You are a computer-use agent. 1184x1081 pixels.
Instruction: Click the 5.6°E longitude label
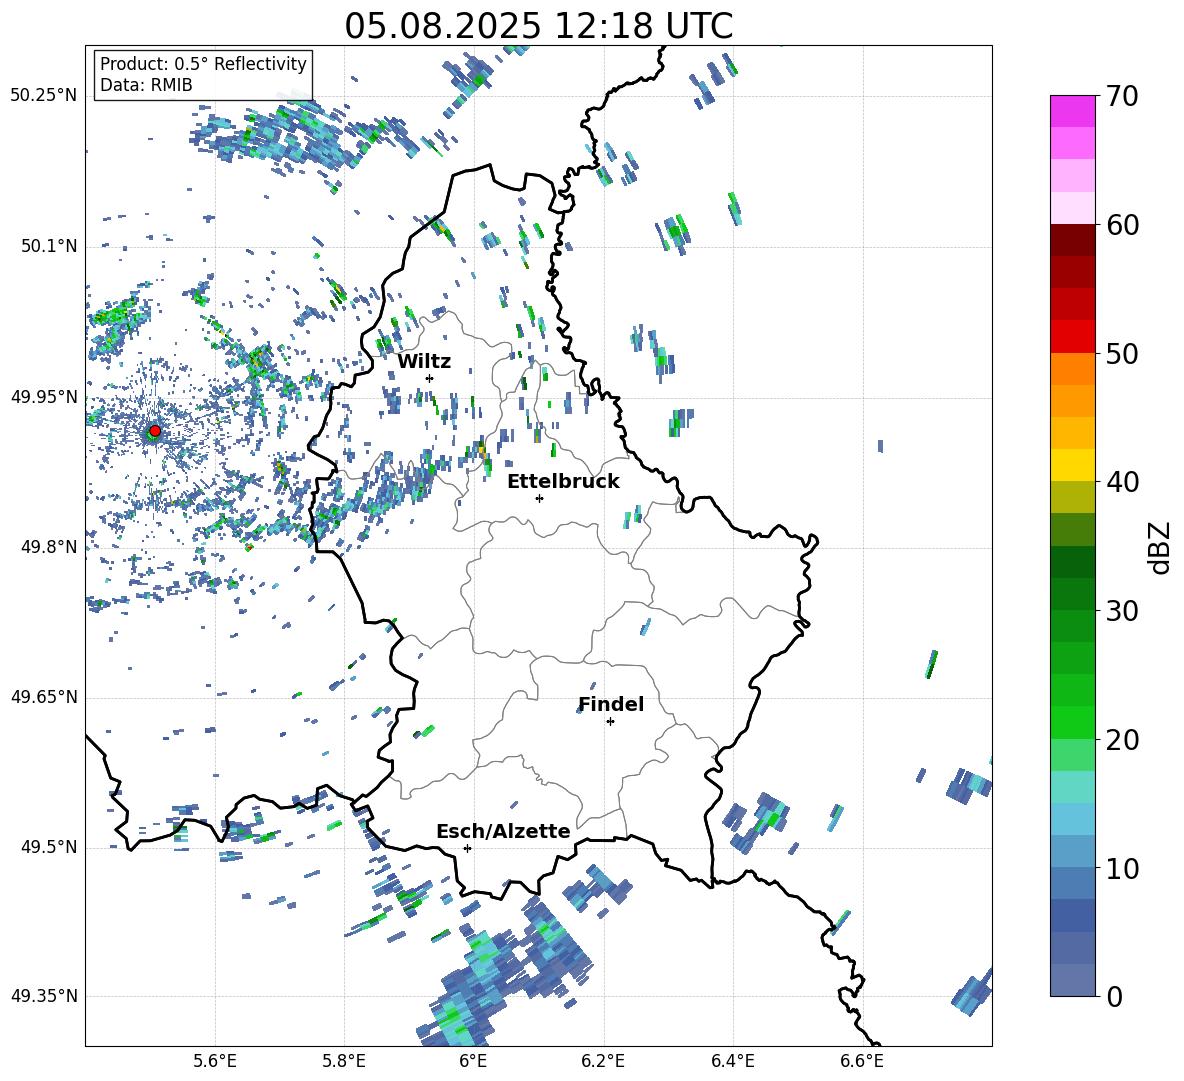click(x=215, y=1062)
